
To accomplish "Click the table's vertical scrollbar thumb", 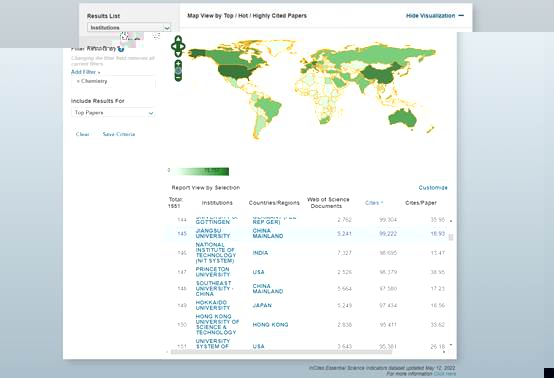I will point(451,237).
